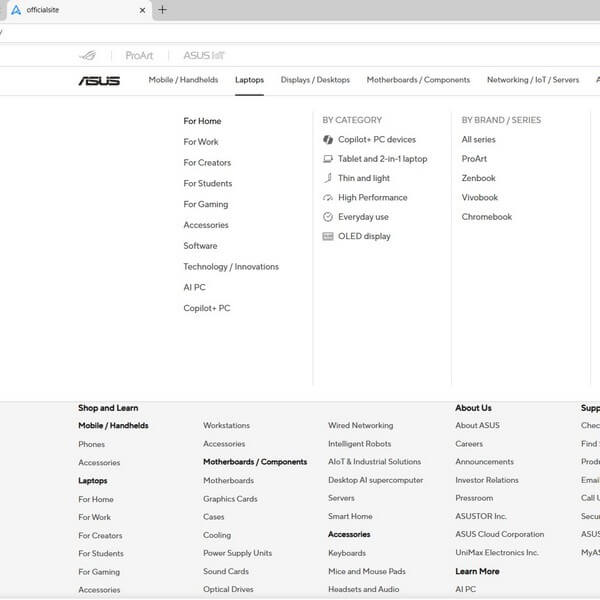600x600 pixels.
Task: Select Copilot+ PC in Laptops menu
Action: tap(207, 308)
